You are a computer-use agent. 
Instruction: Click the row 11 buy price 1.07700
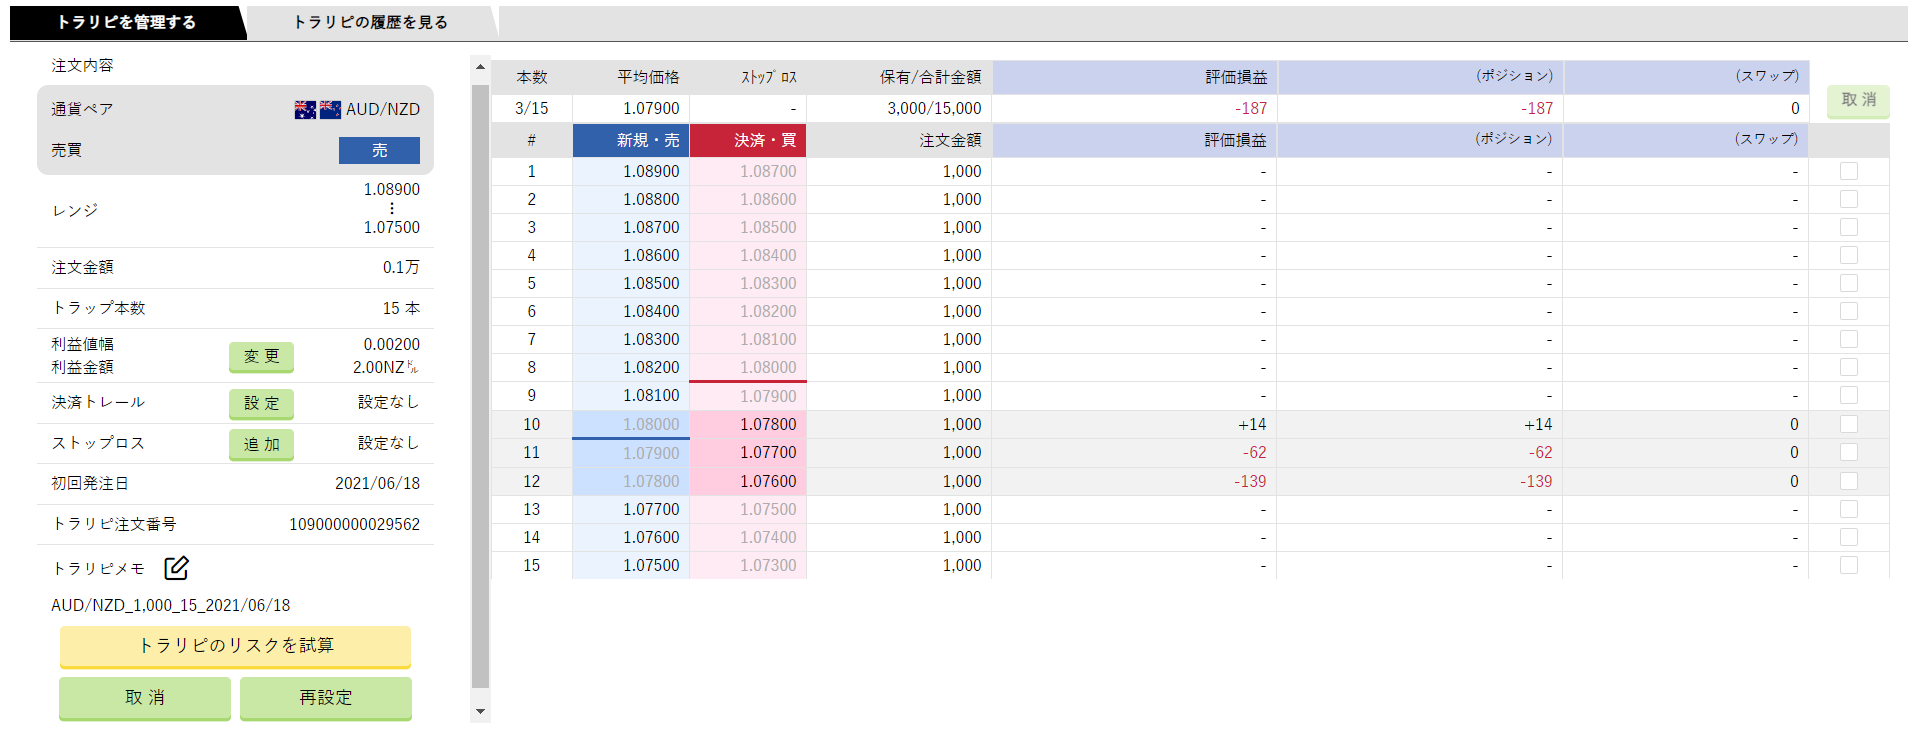[768, 452]
